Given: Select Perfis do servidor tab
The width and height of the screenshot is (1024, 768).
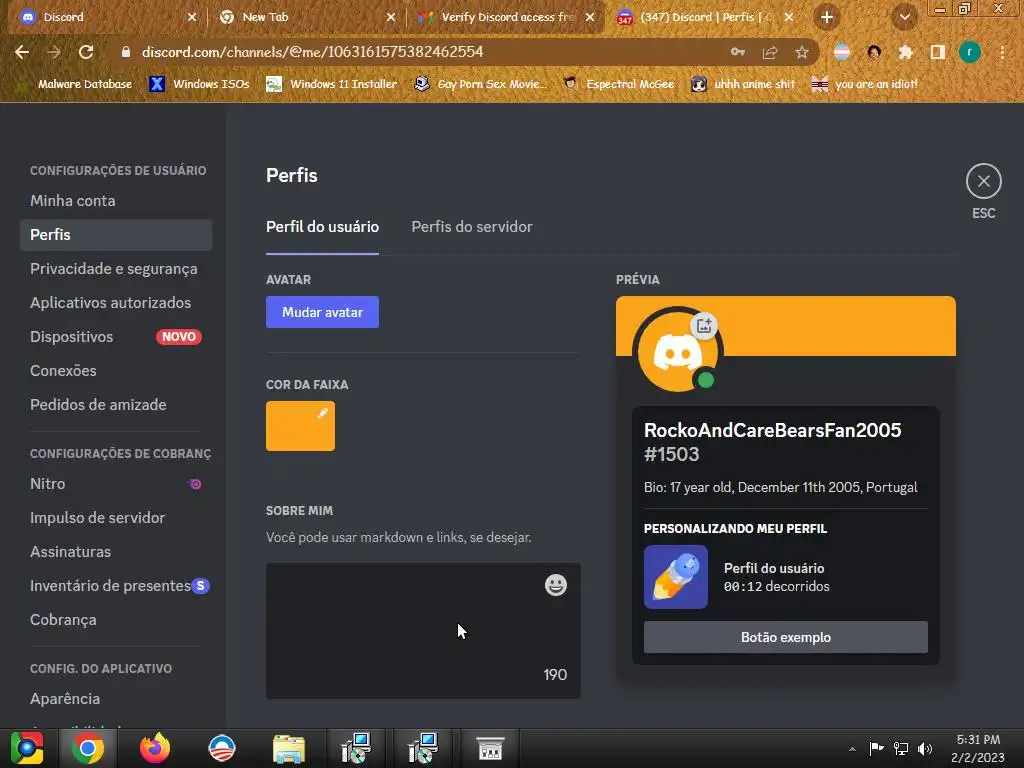Looking at the screenshot, I should tap(472, 227).
